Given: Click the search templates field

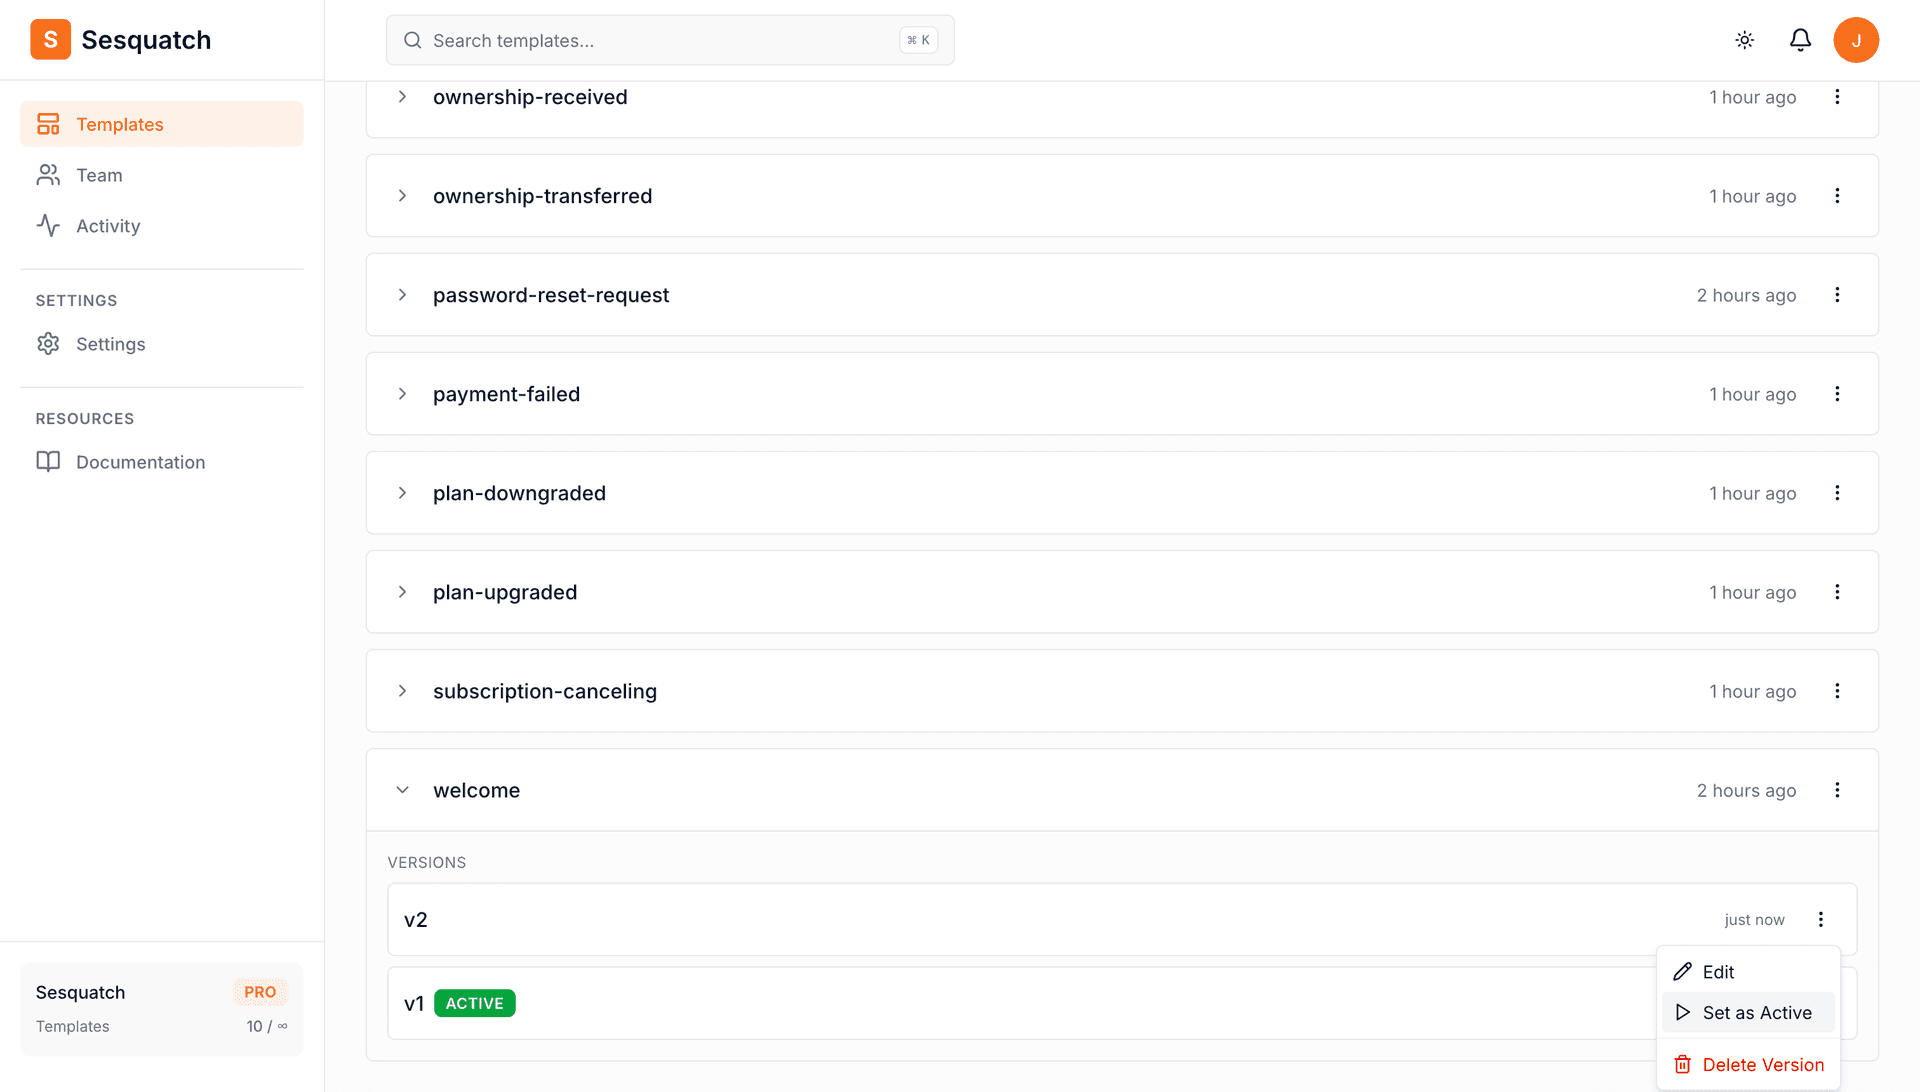Looking at the screenshot, I should click(669, 40).
